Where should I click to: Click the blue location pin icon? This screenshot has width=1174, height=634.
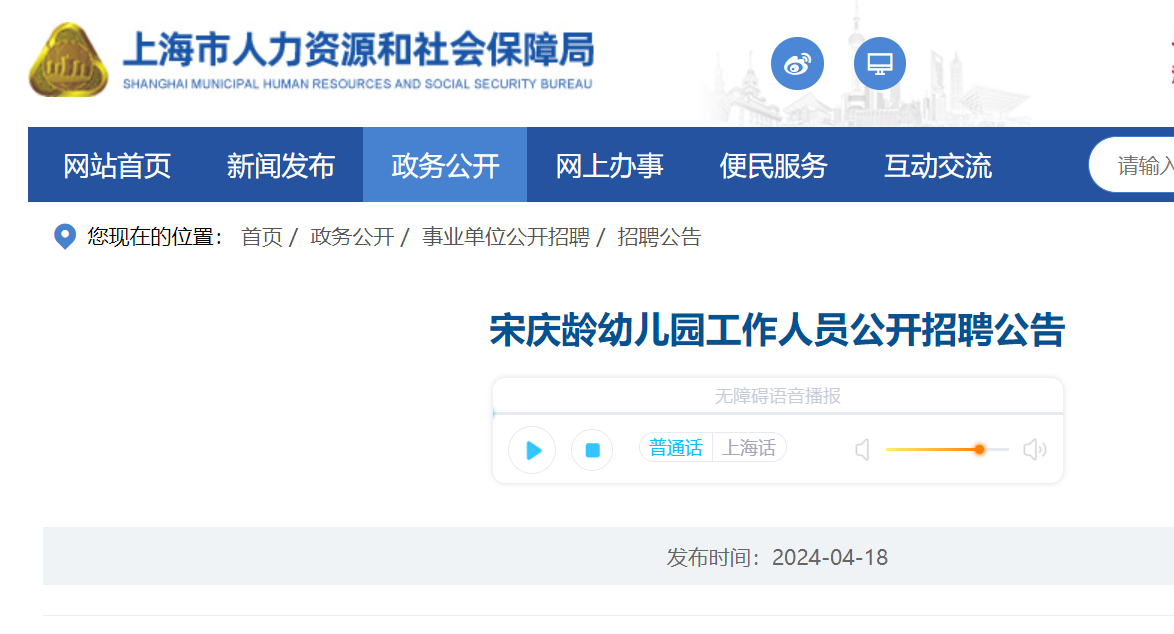coord(65,237)
